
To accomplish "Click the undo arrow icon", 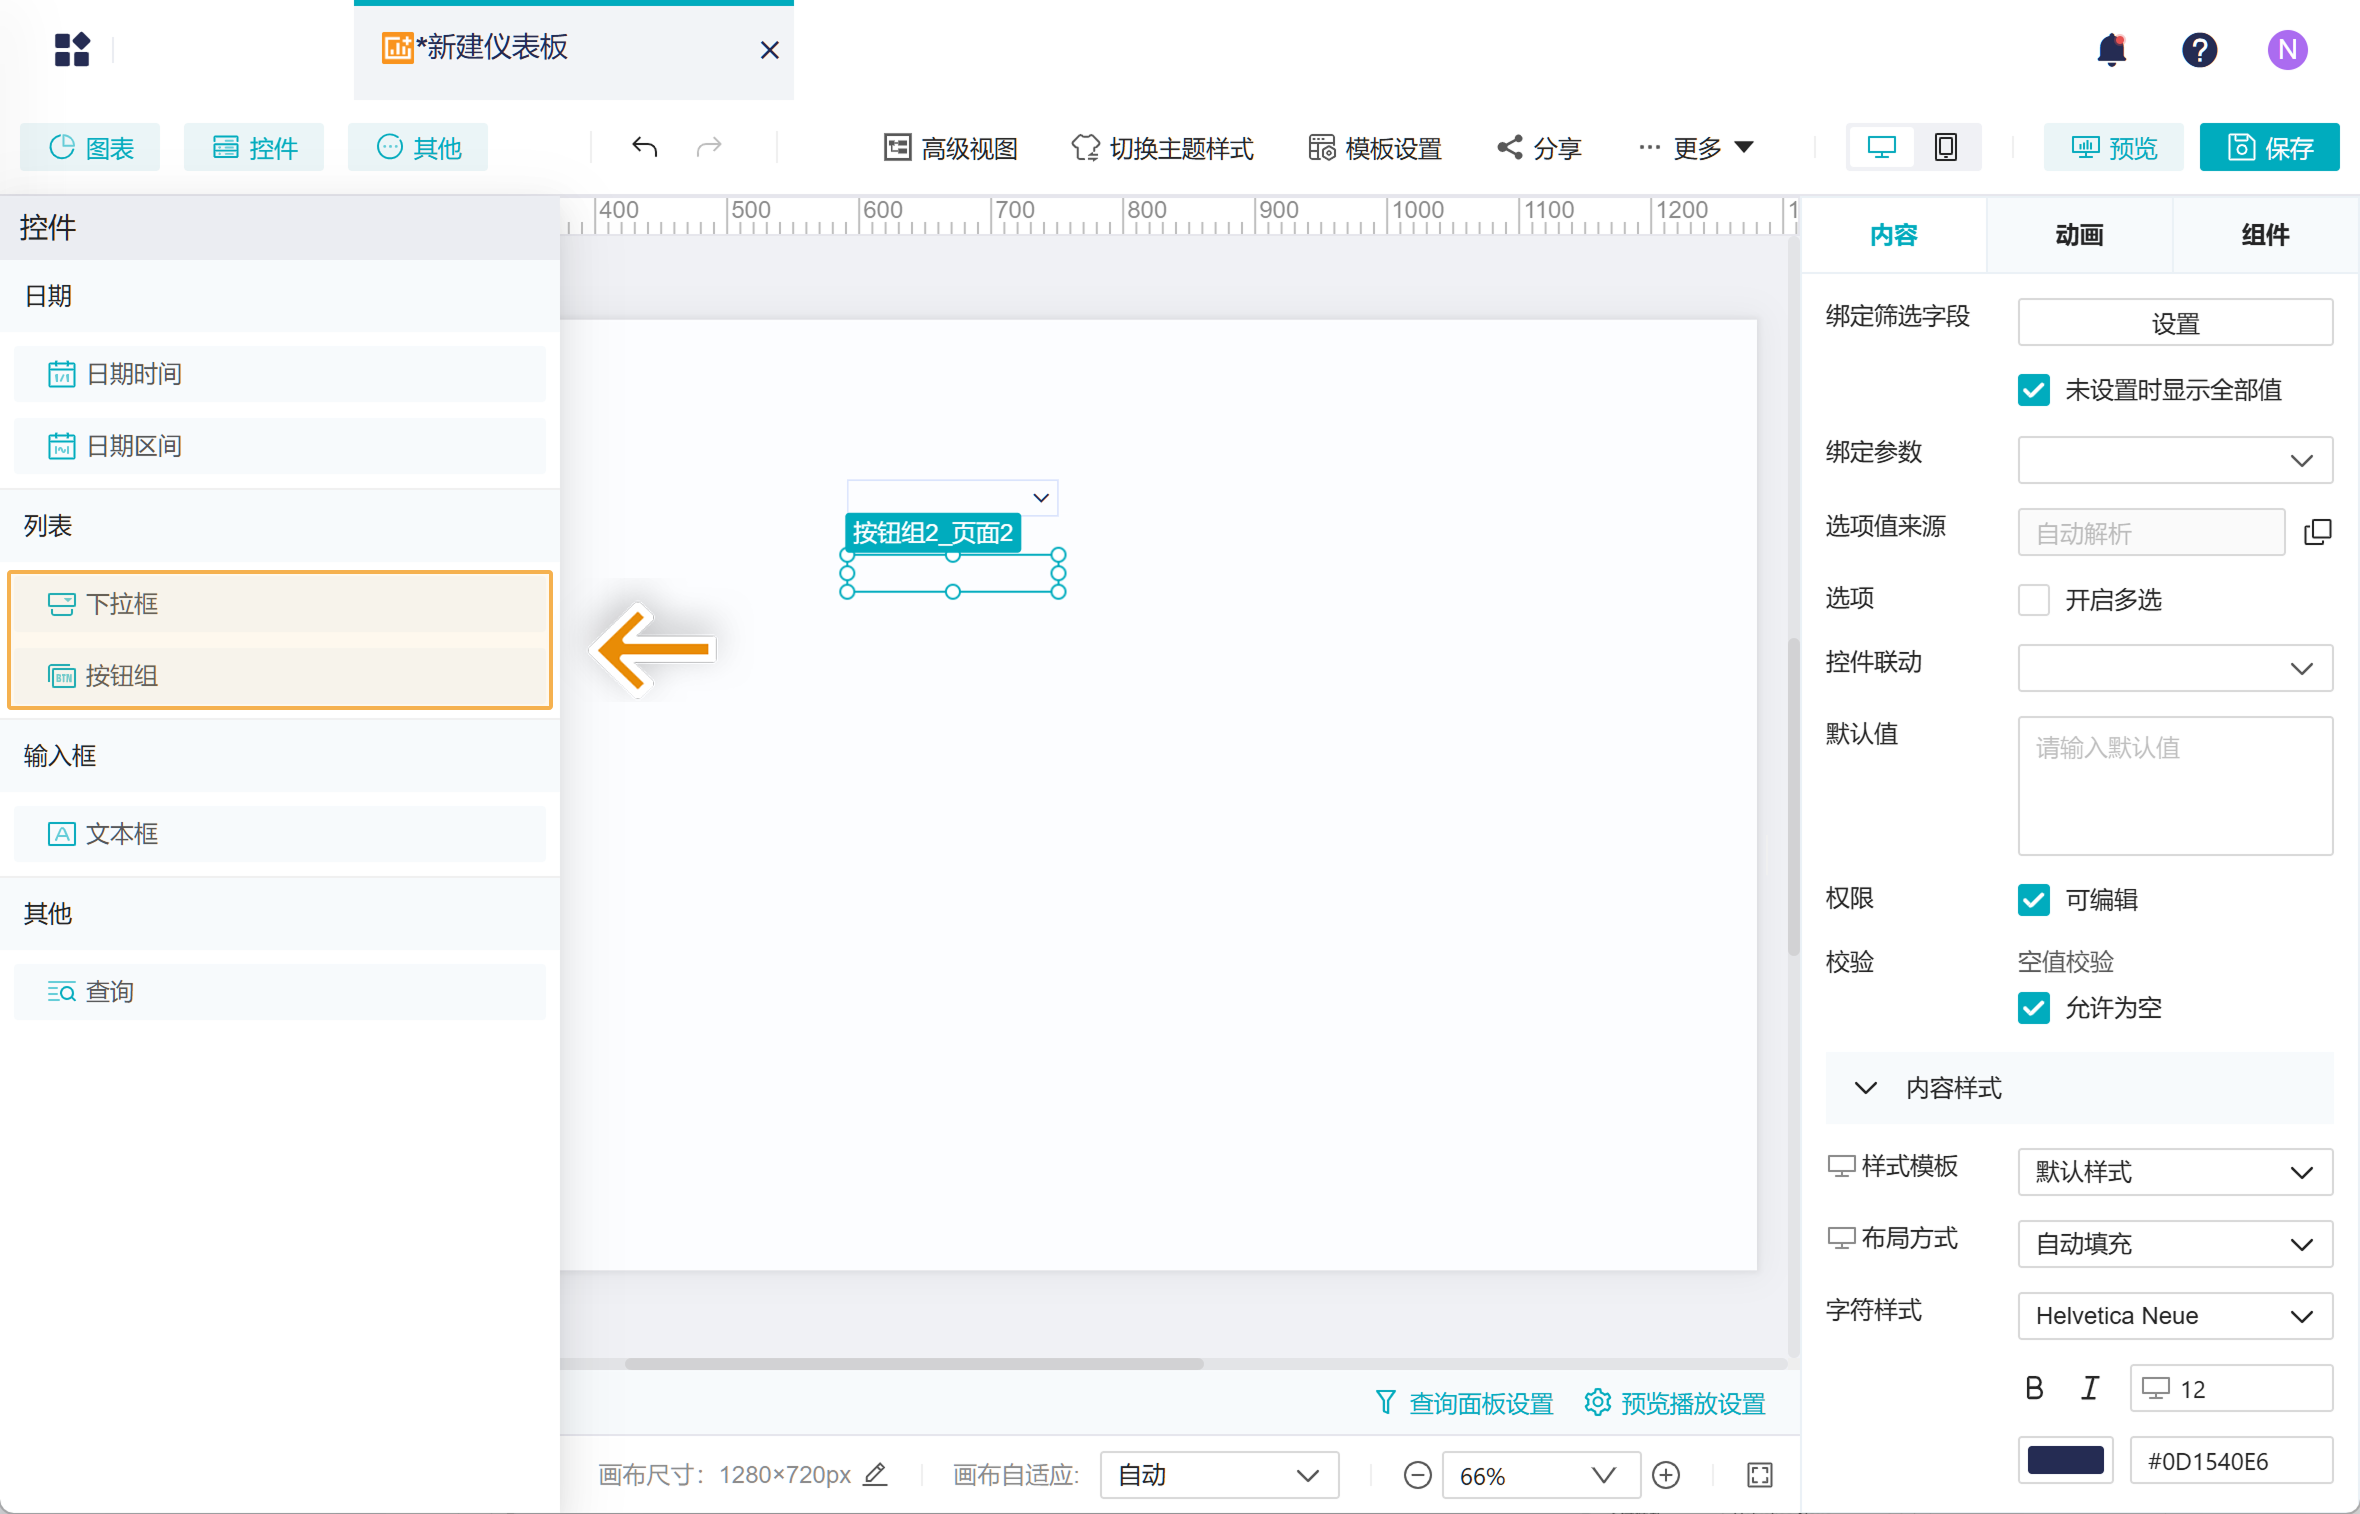I will coord(645,147).
